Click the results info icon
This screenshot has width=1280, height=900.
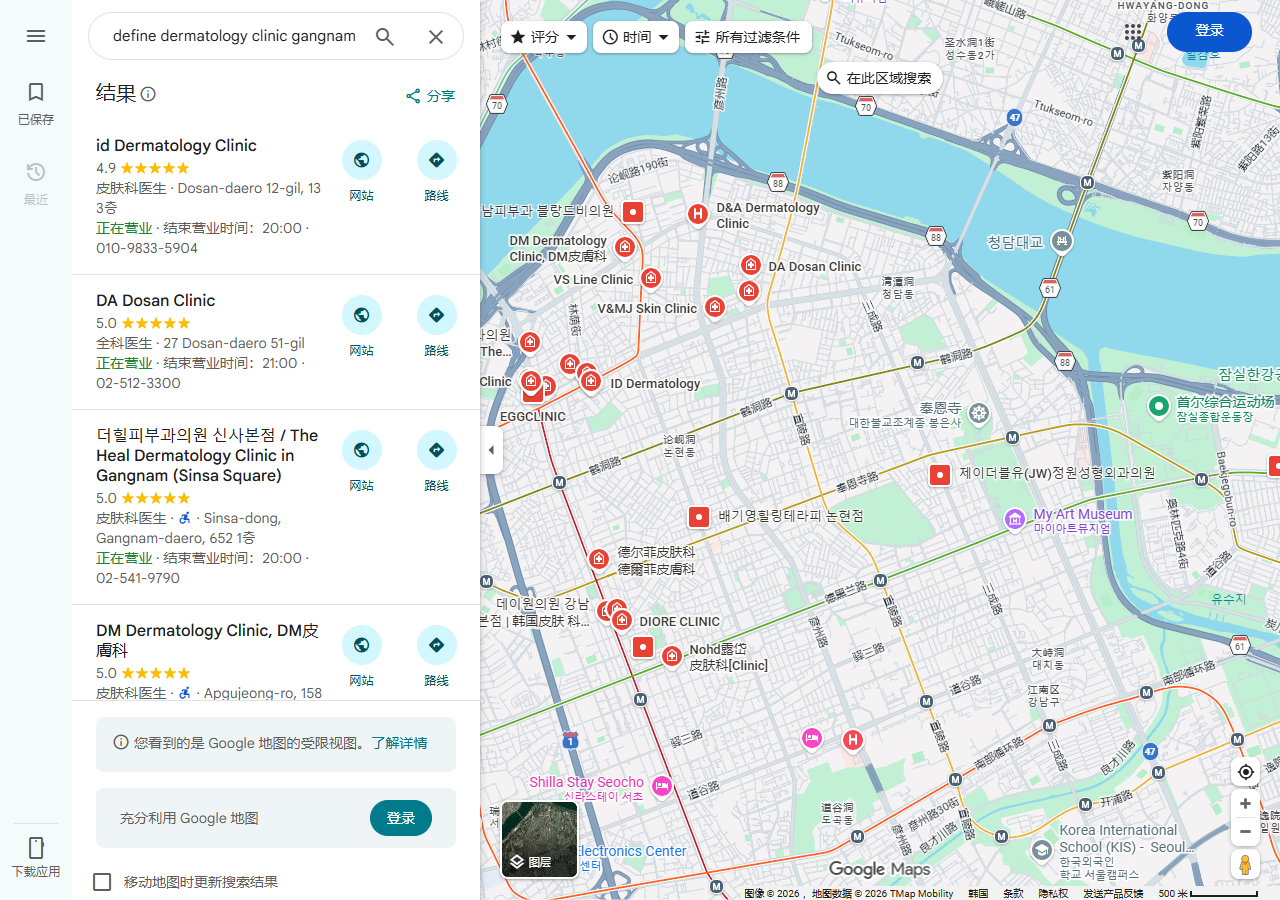pyautogui.click(x=148, y=94)
